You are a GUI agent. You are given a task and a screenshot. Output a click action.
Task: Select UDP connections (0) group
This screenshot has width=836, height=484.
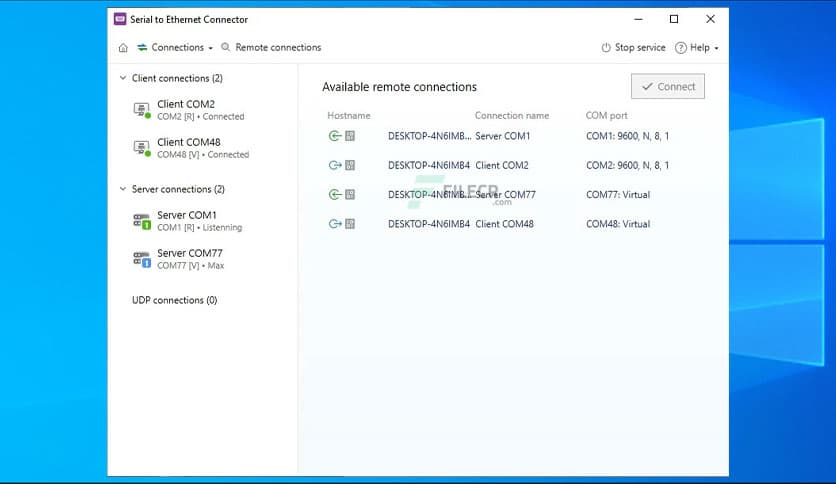[174, 300]
